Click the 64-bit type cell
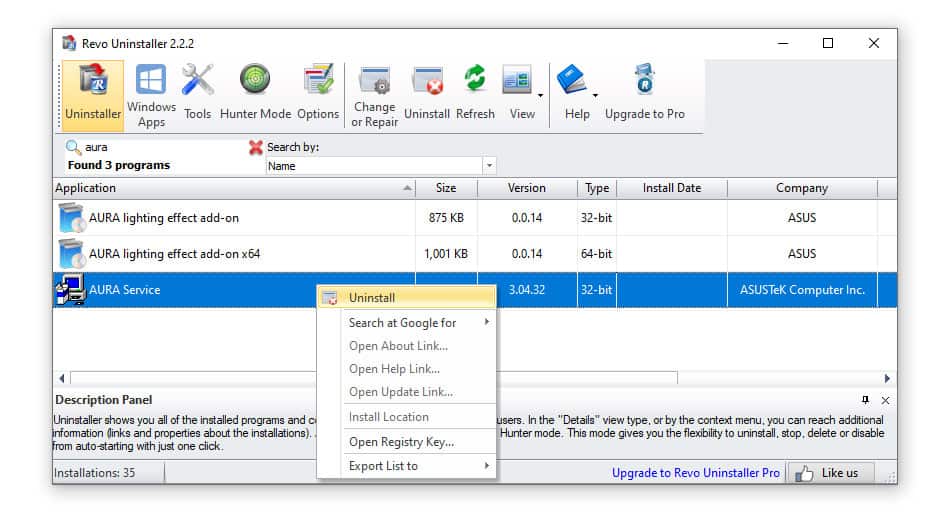The width and height of the screenshot is (949, 525). 597,254
